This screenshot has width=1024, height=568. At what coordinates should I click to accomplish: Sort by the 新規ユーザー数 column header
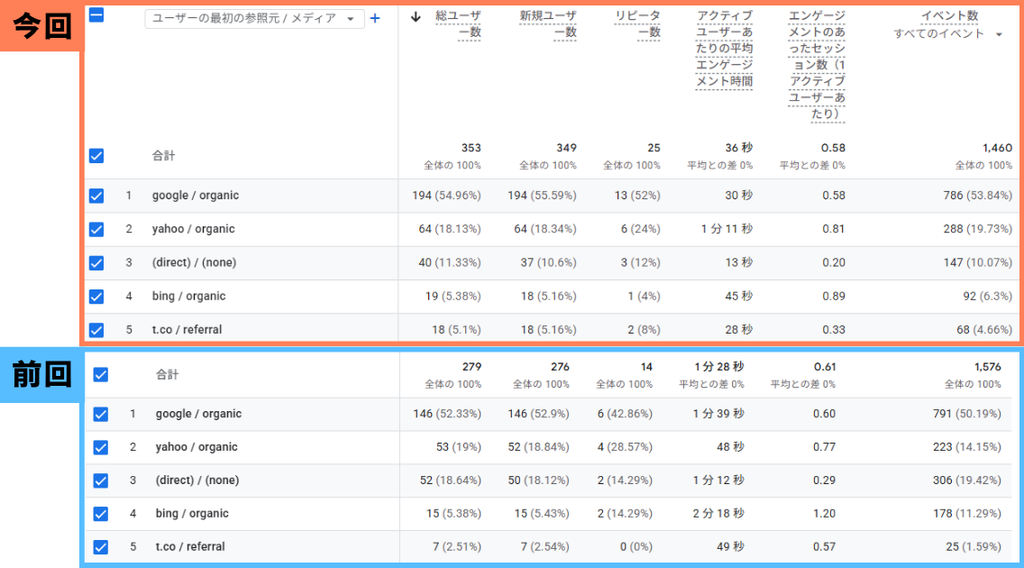pos(548,24)
